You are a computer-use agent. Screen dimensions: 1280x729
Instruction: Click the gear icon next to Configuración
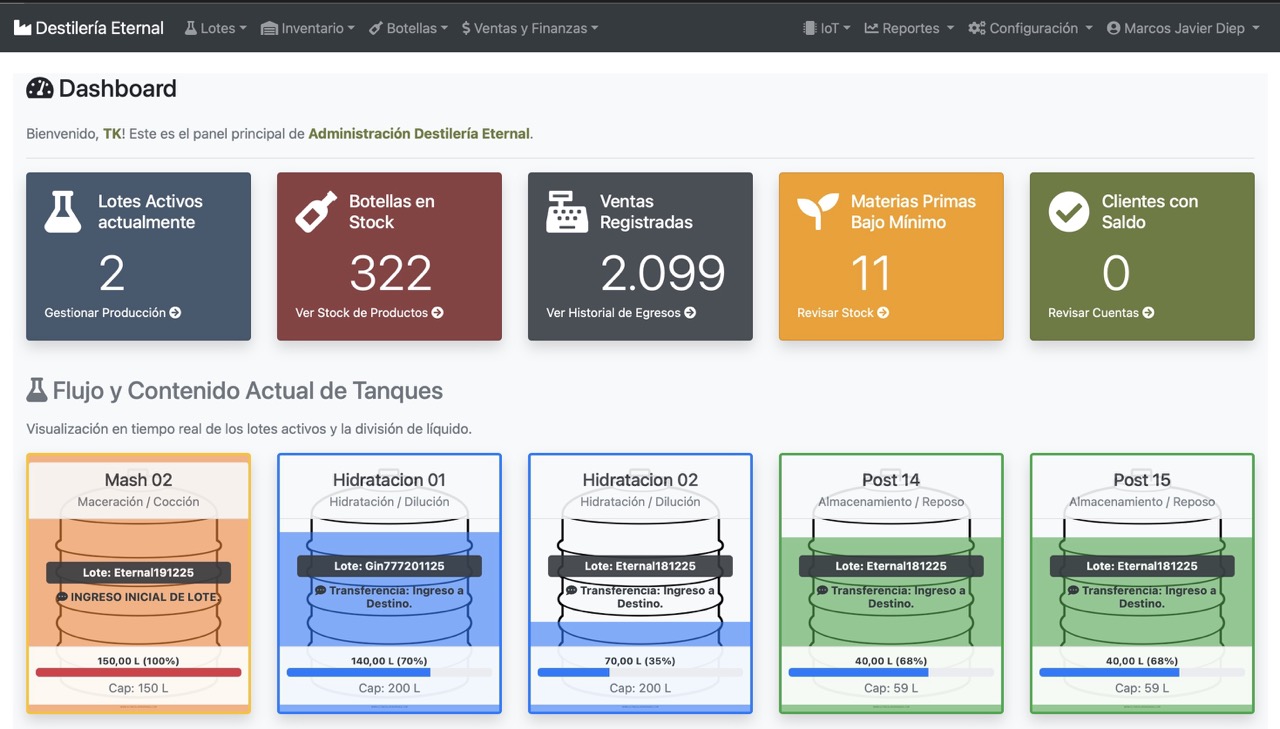[x=975, y=28]
